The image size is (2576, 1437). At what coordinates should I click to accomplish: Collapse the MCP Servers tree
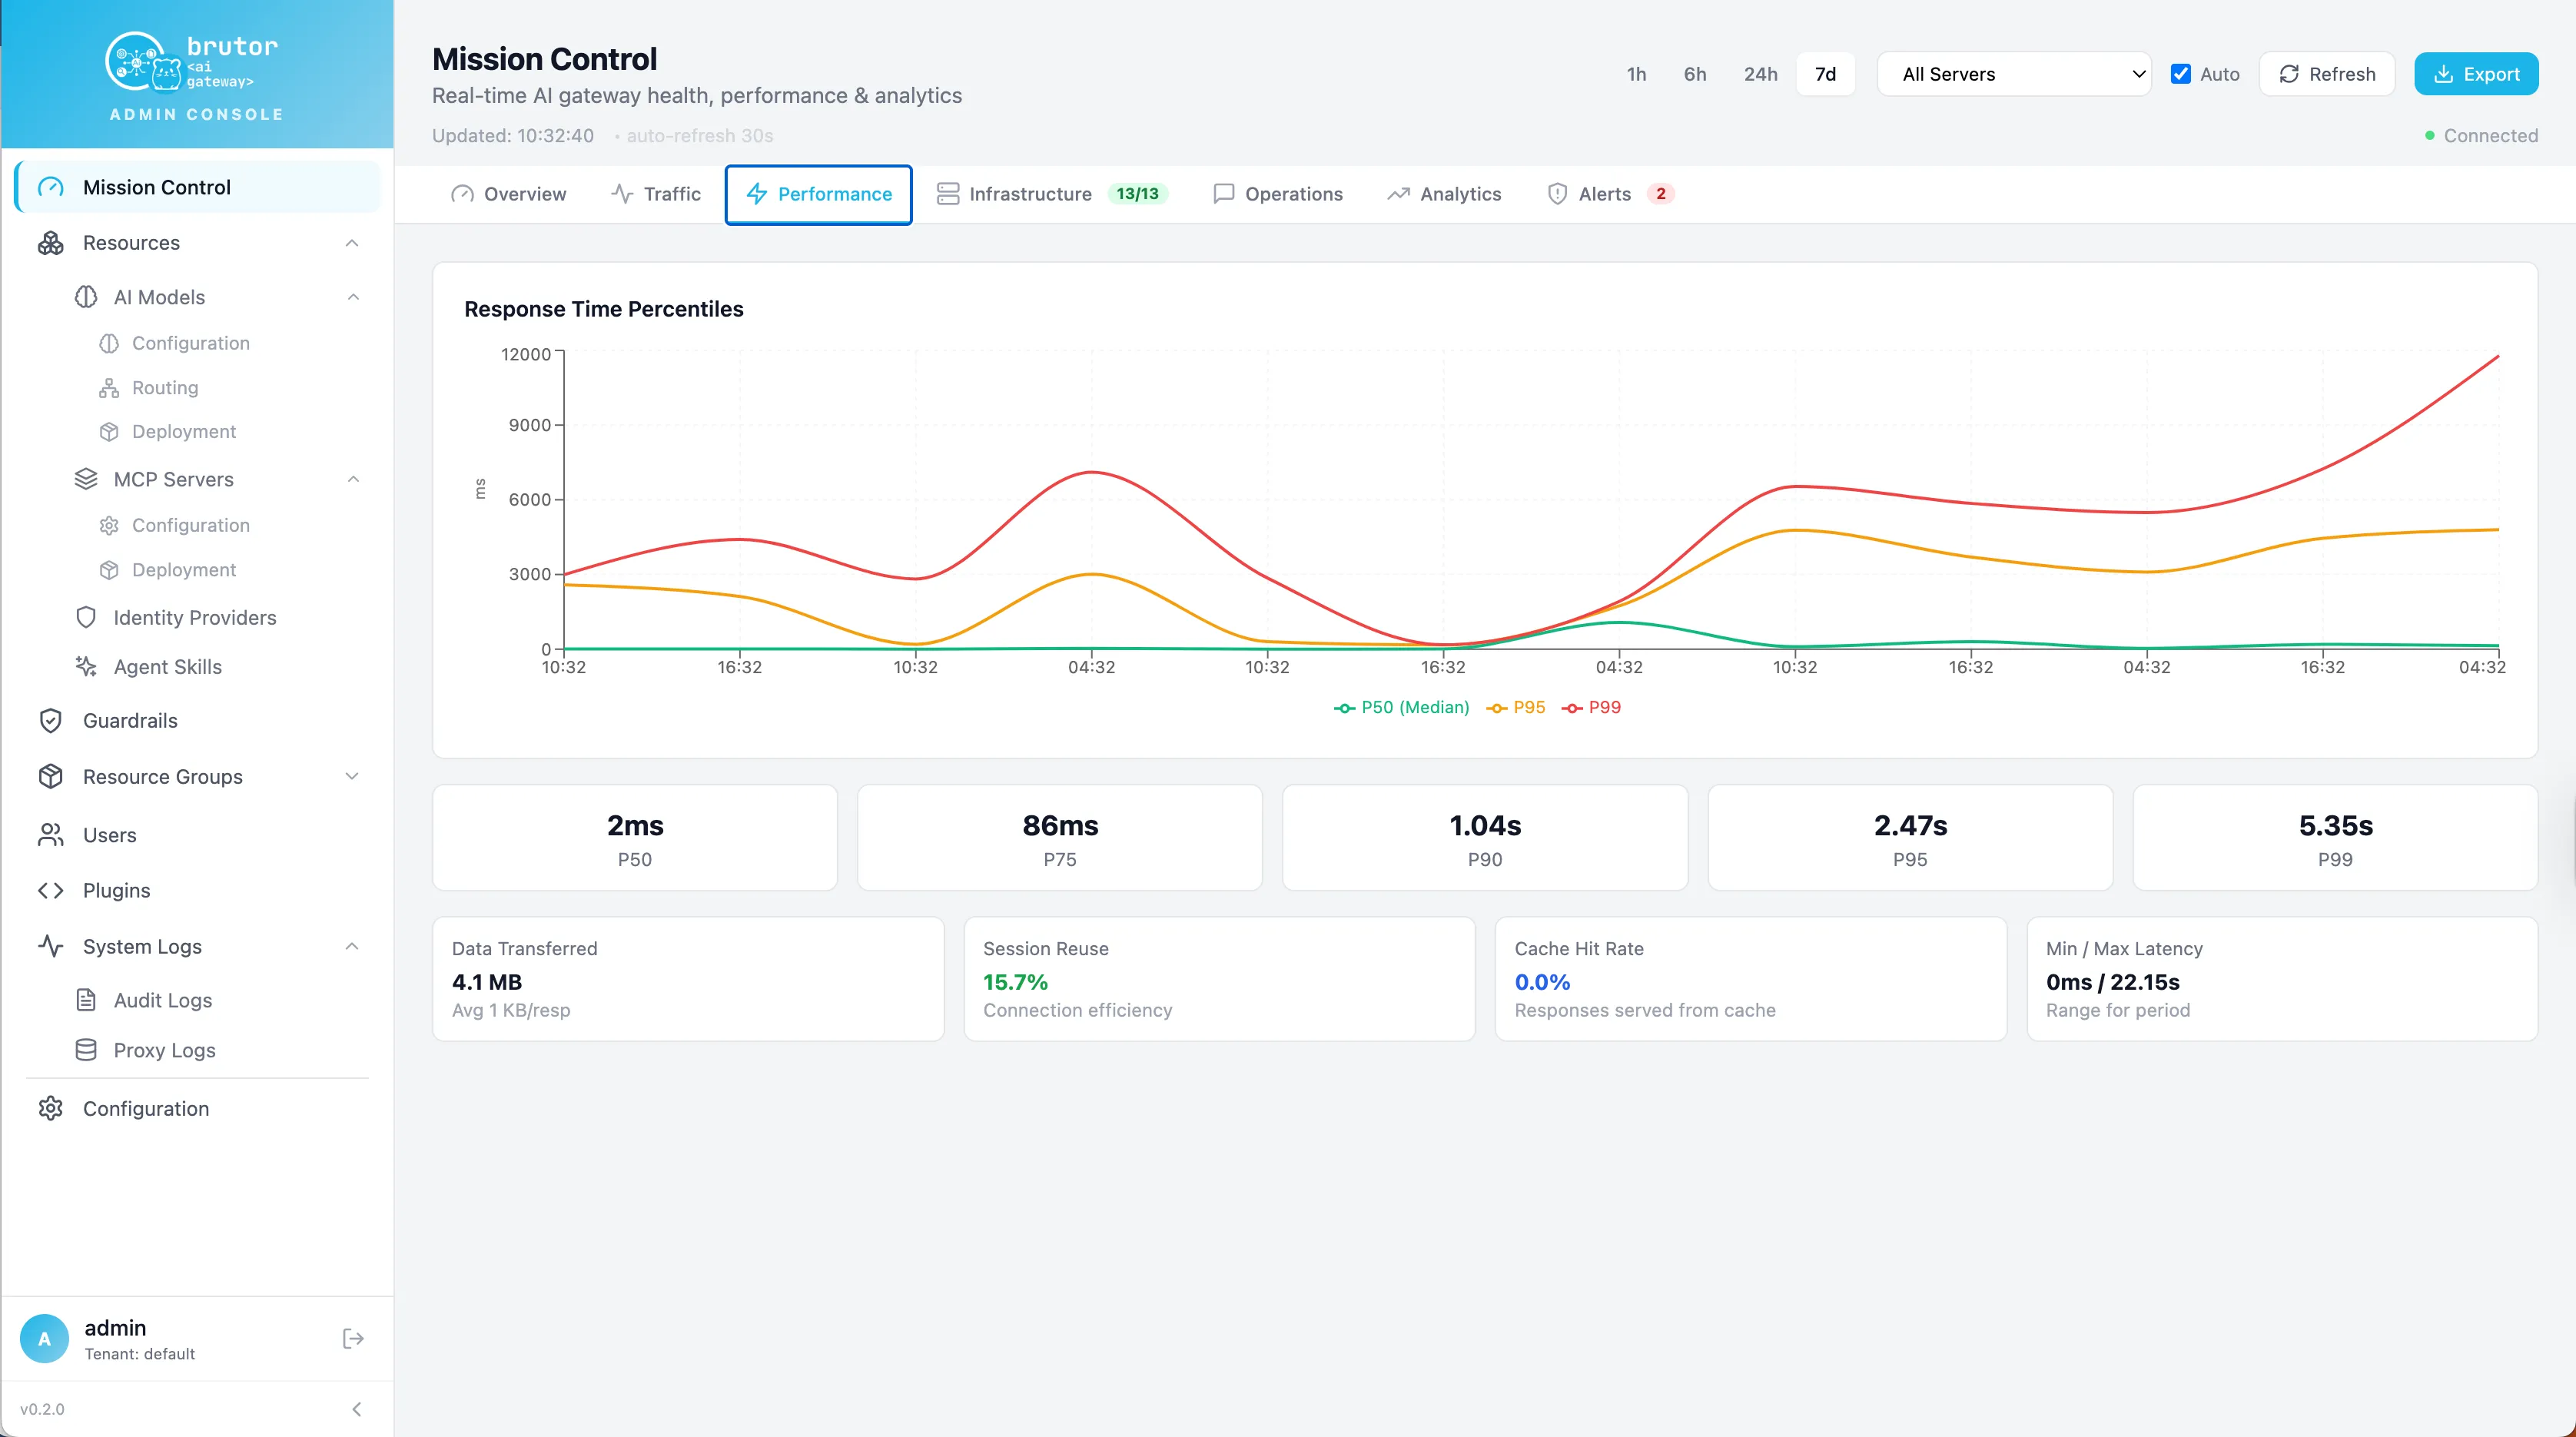pyautogui.click(x=353, y=479)
